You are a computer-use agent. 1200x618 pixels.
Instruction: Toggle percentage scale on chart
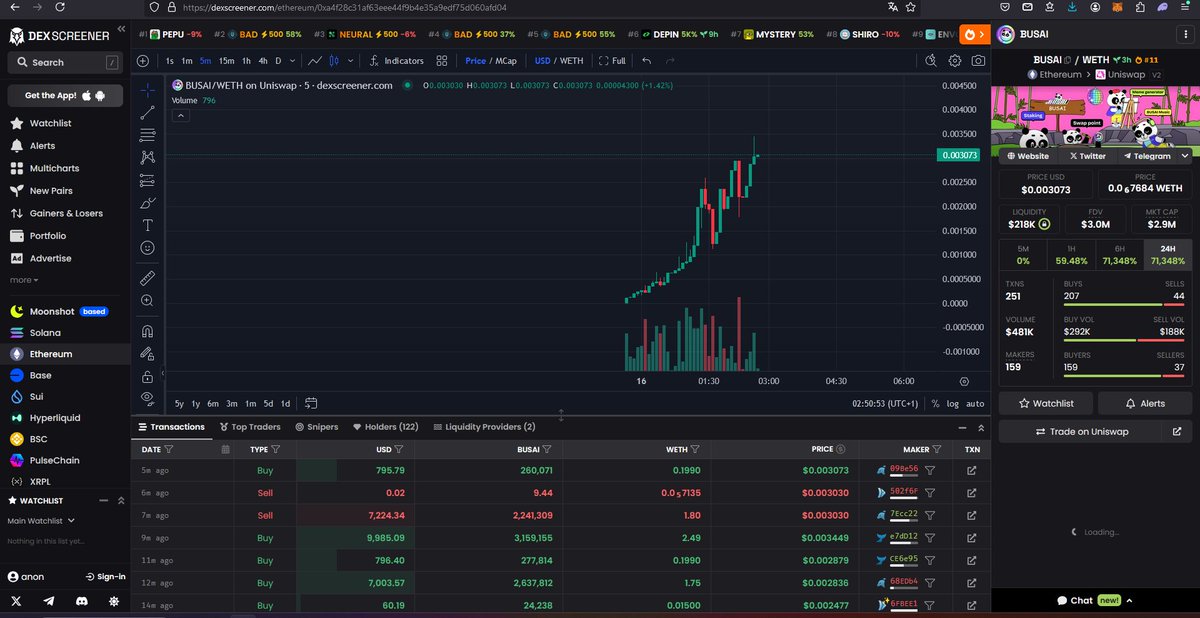935,404
